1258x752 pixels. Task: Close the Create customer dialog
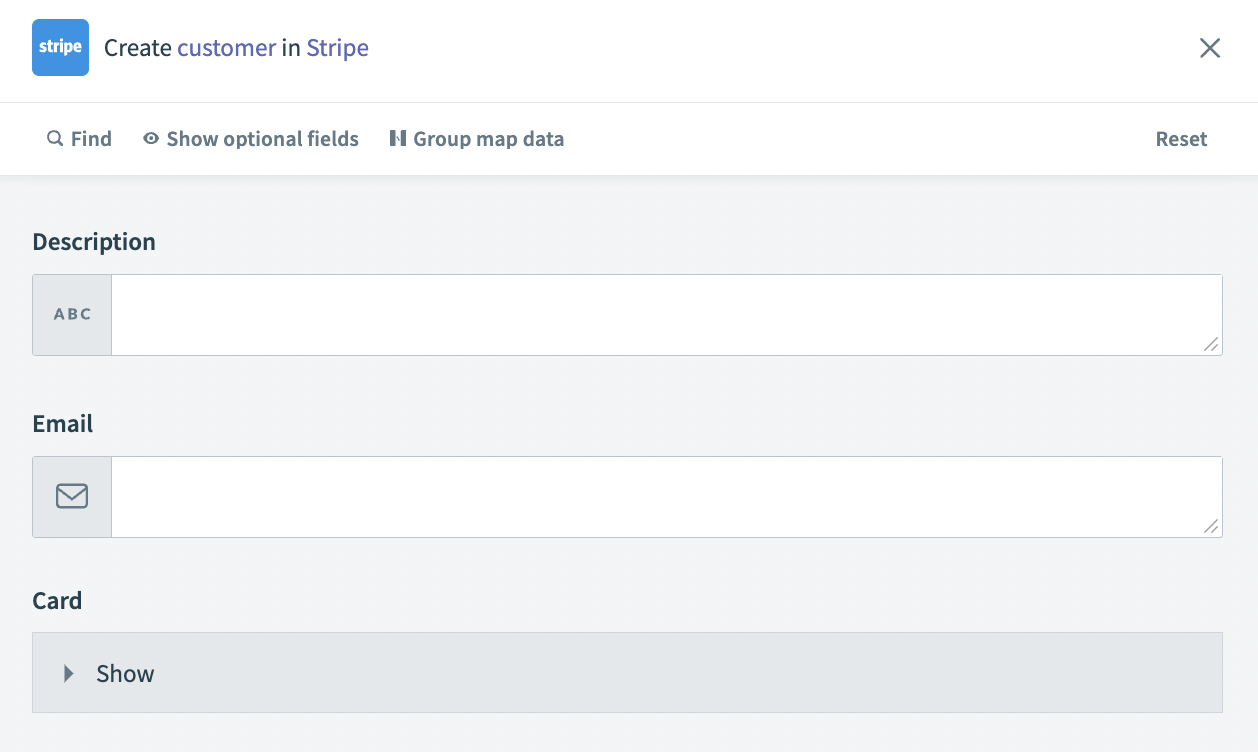pyautogui.click(x=1210, y=48)
